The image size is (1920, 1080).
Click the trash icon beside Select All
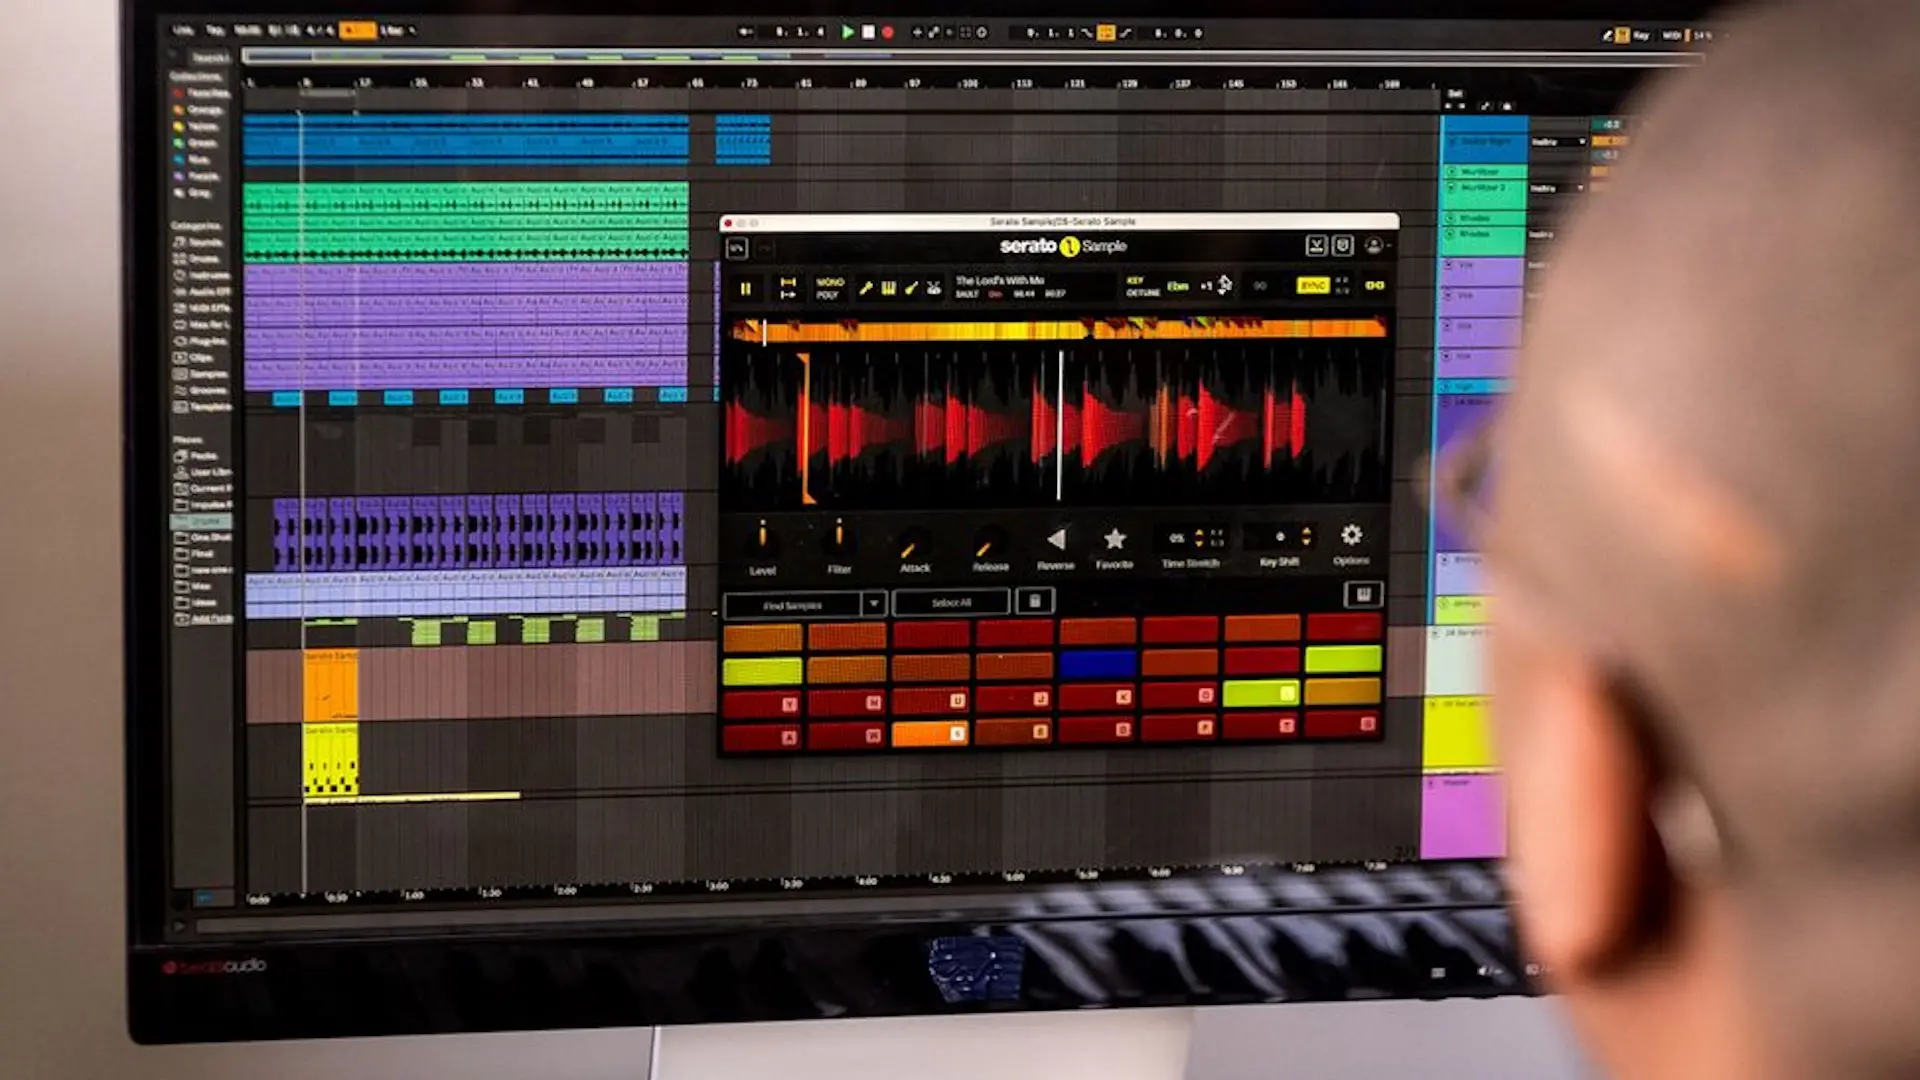pos(1034,600)
